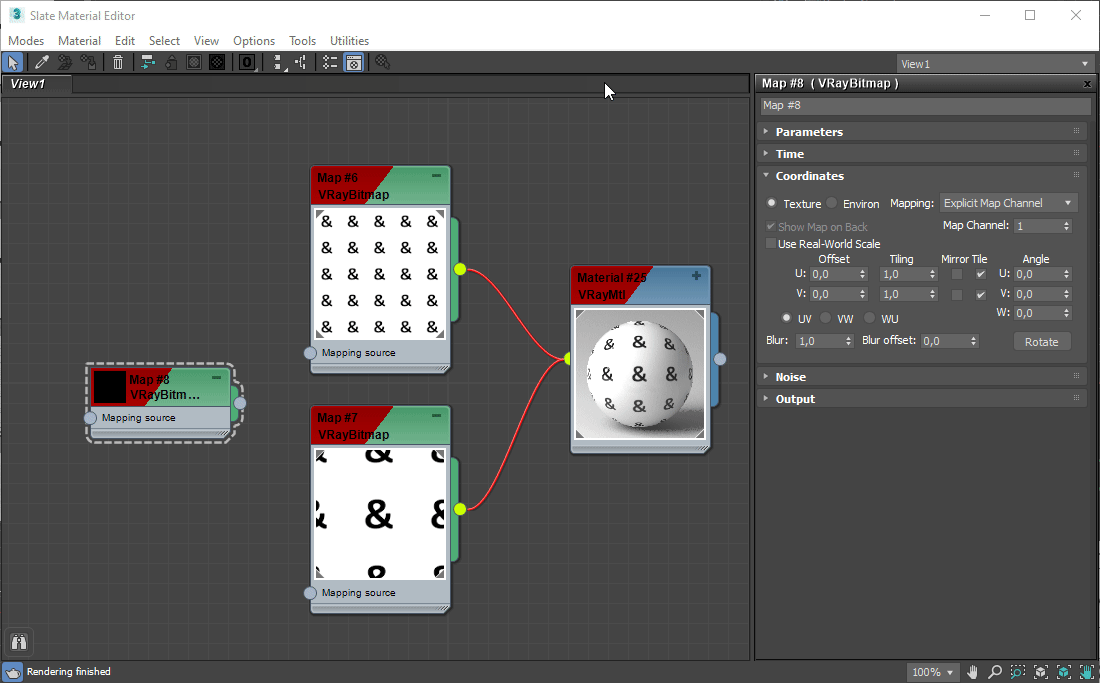Viewport: 1100px width, 683px height.
Task: Select the Pan hand tool
Action: [973, 671]
